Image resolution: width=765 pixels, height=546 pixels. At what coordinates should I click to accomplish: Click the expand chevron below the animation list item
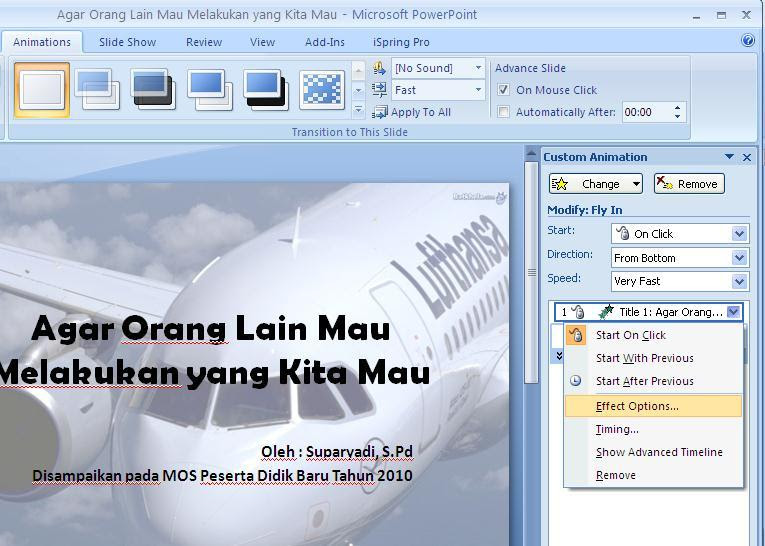[x=559, y=356]
